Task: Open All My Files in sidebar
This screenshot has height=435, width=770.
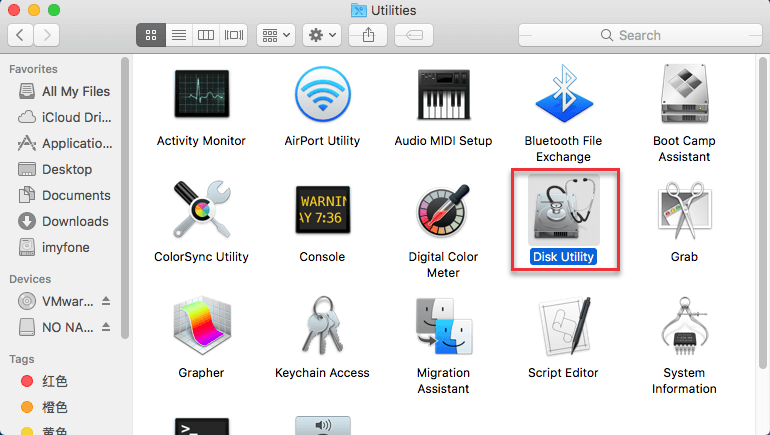Action: 64,91
